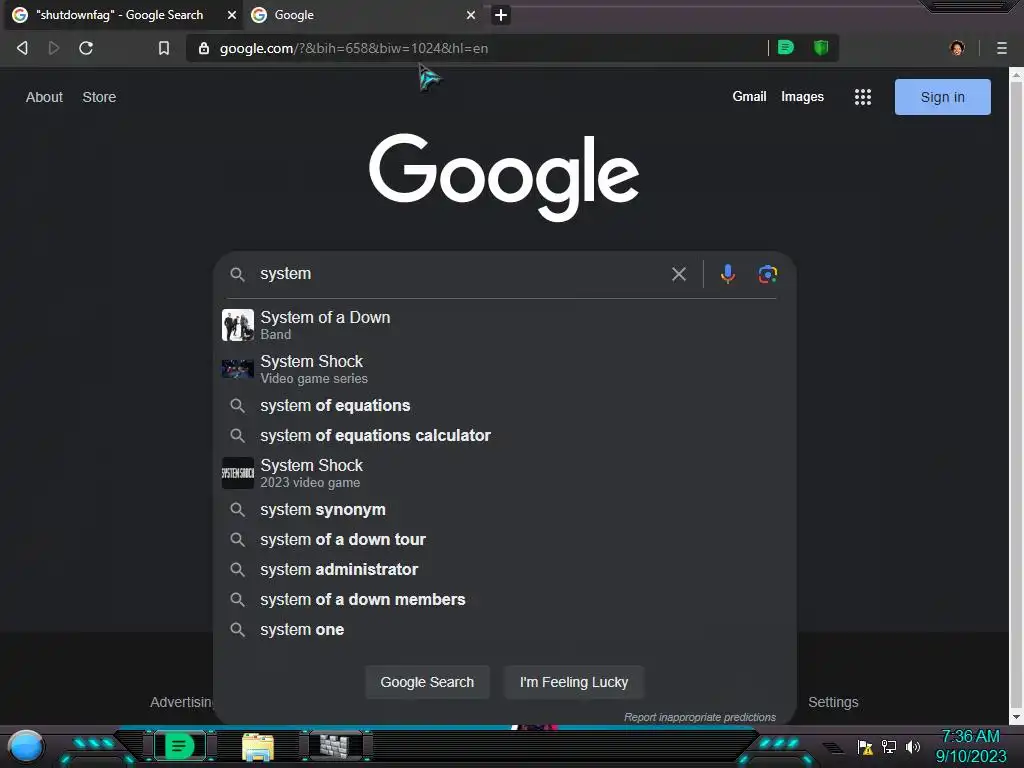Image resolution: width=1024 pixels, height=768 pixels.
Task: Click the I'm Feeling Lucky button
Action: pos(574,682)
